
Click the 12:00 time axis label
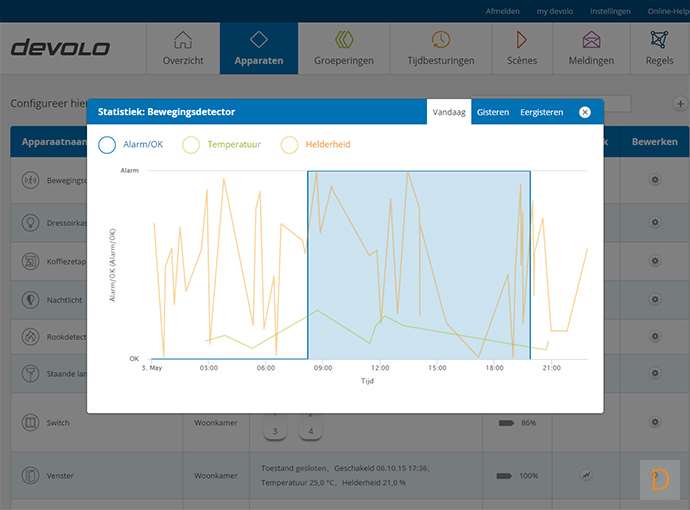point(380,368)
